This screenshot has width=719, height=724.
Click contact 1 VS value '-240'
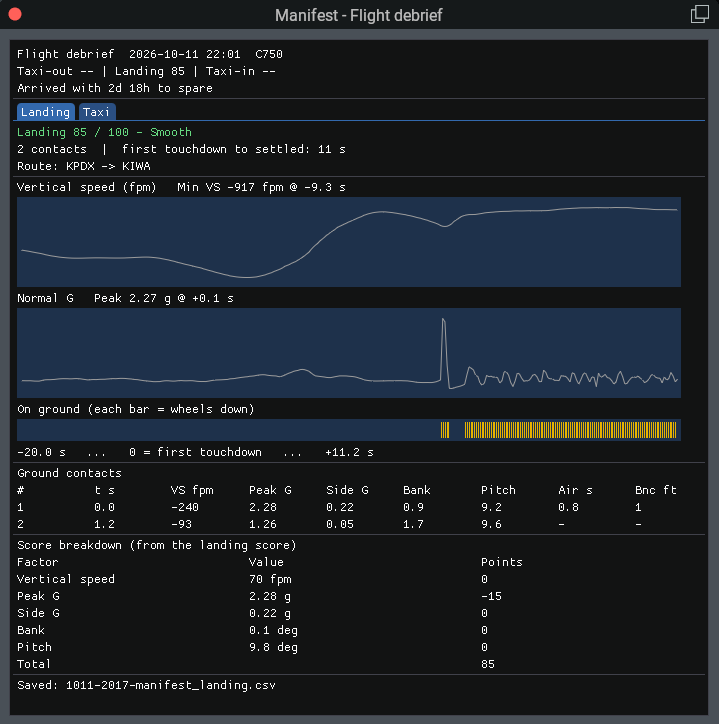(185, 507)
